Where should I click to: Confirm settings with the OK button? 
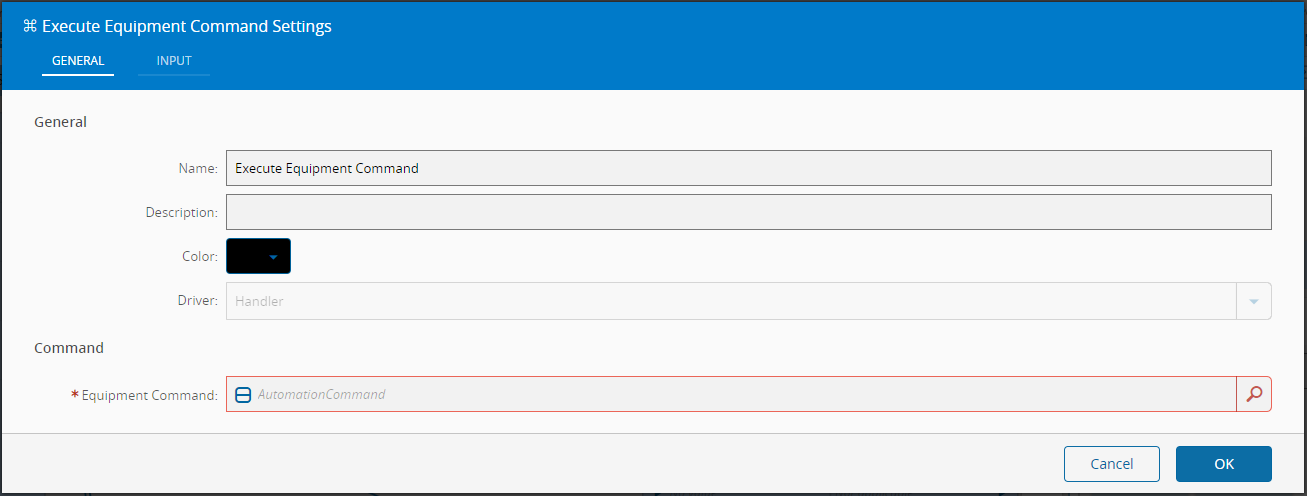tap(1223, 464)
